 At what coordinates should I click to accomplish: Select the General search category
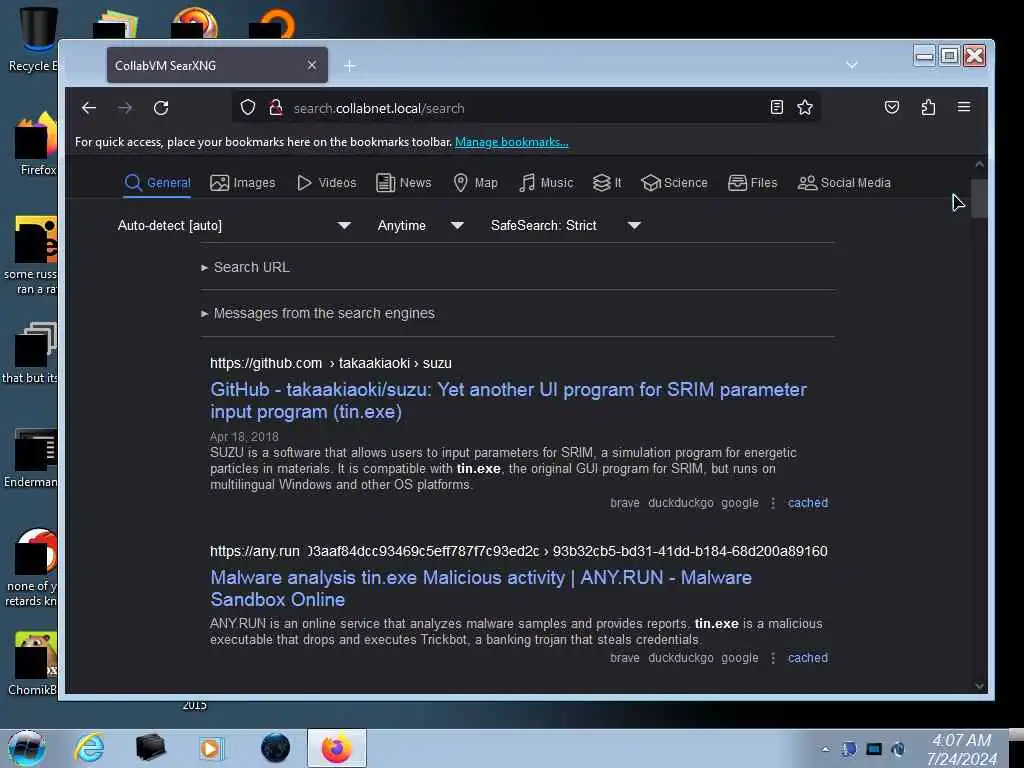(x=157, y=183)
